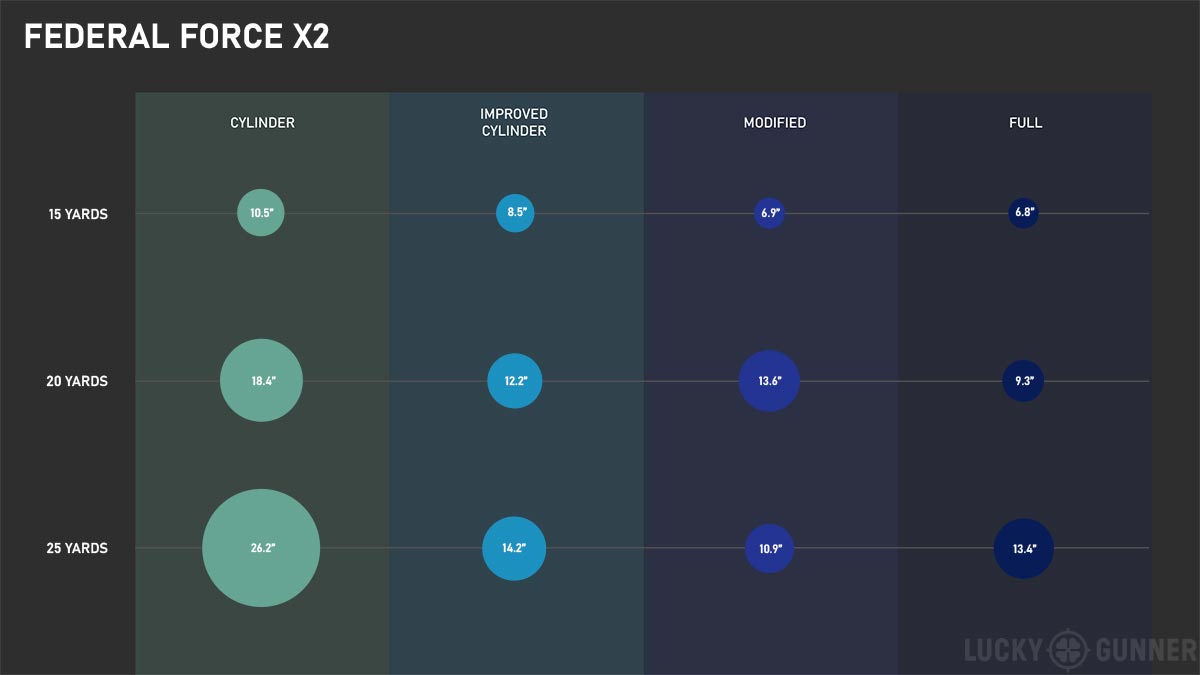Click the 10.5" cylinder circle at 15 yards
Viewport: 1200px width, 675px height.
click(x=261, y=212)
